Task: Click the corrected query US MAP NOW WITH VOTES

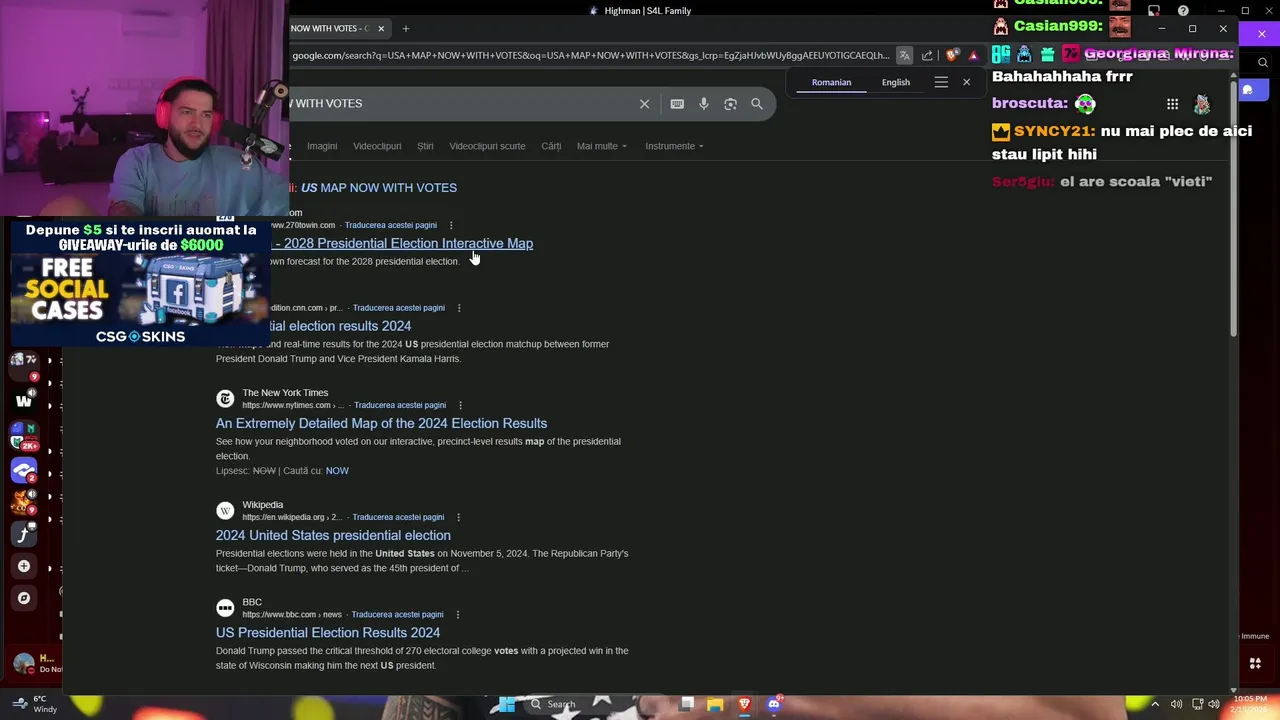Action: tap(379, 188)
